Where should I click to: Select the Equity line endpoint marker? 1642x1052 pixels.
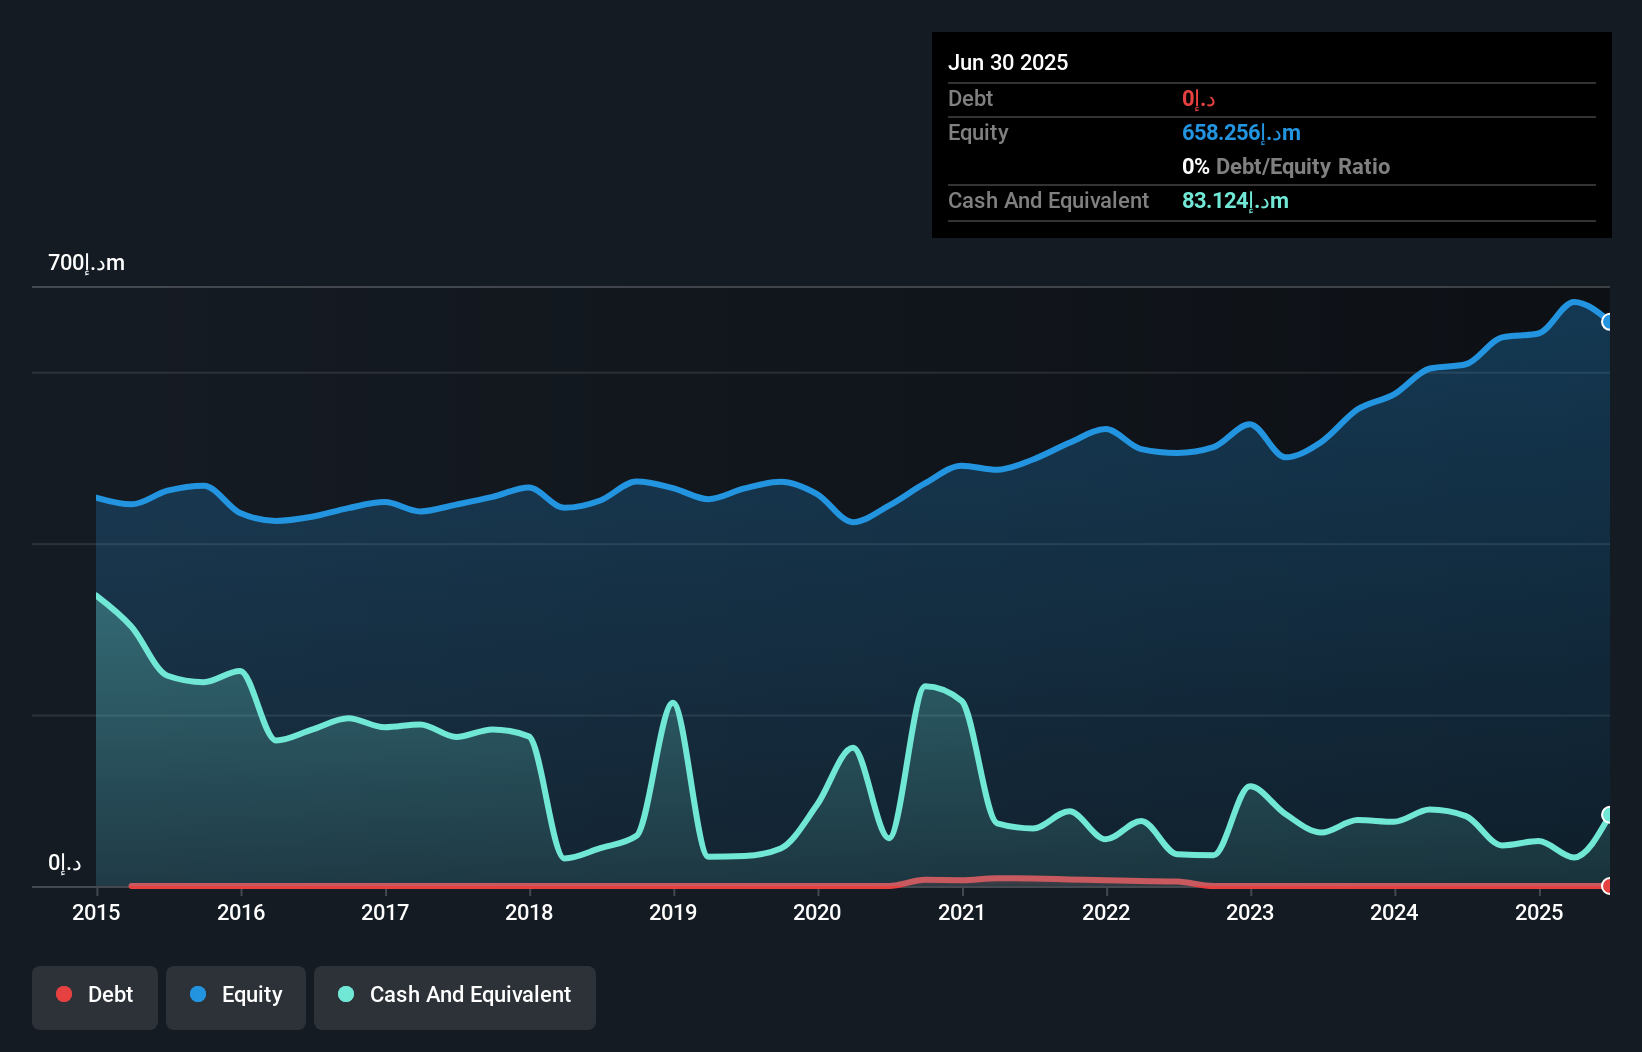click(1608, 322)
